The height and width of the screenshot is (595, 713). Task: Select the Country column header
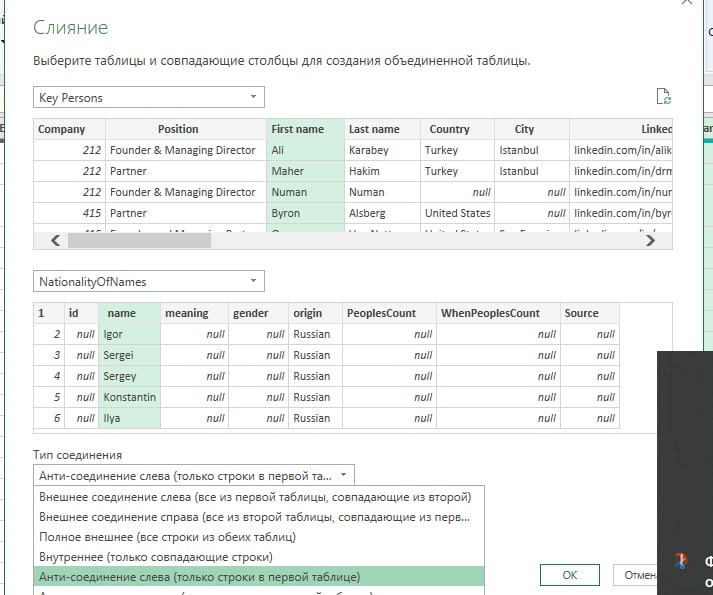tap(457, 129)
